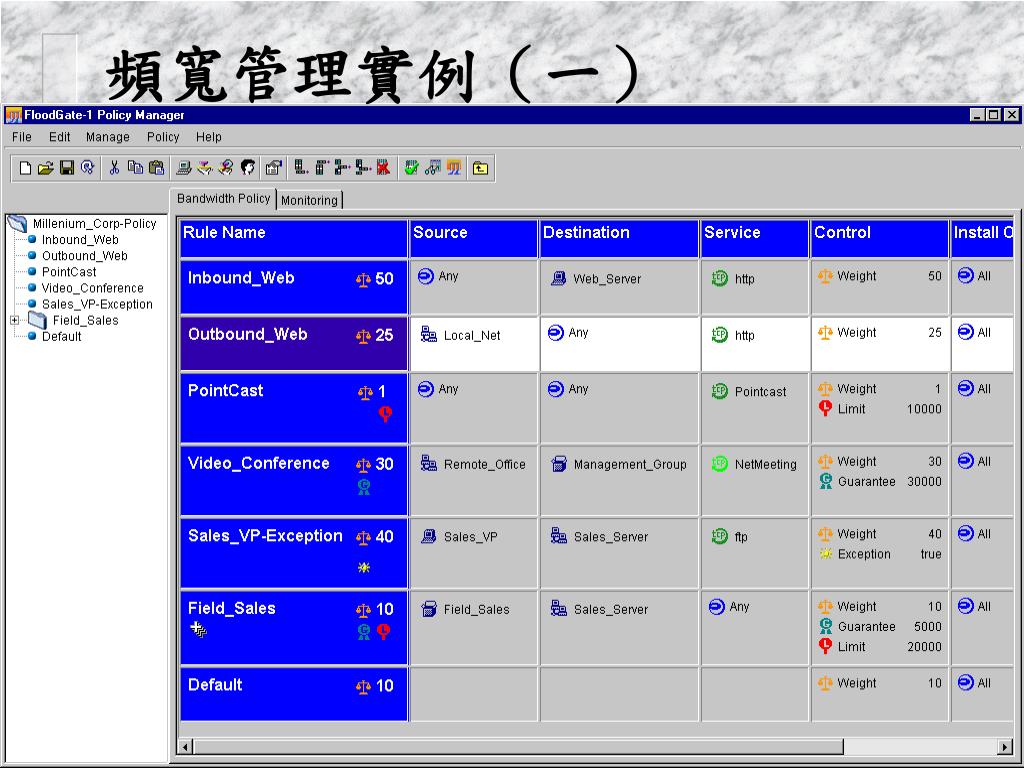
Task: Select Outbound_Web in the policy tree
Action: coord(85,256)
